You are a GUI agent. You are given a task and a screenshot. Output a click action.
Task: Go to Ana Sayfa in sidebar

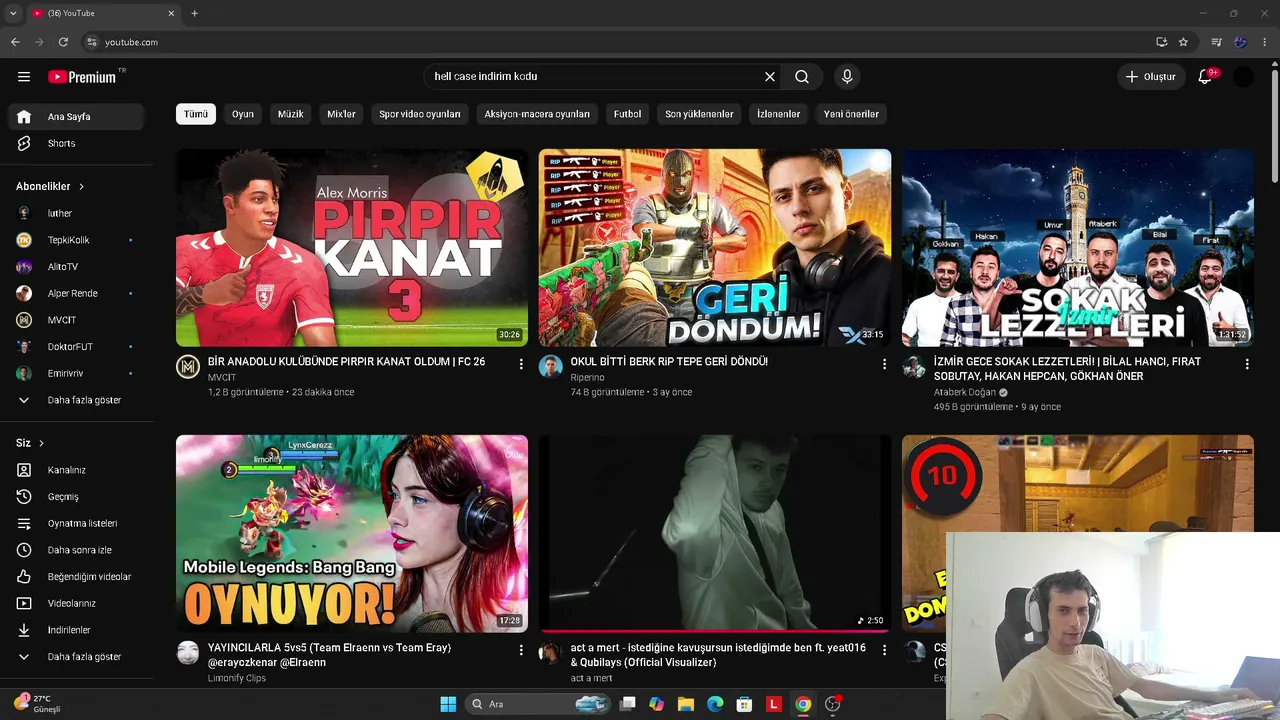pos(77,117)
